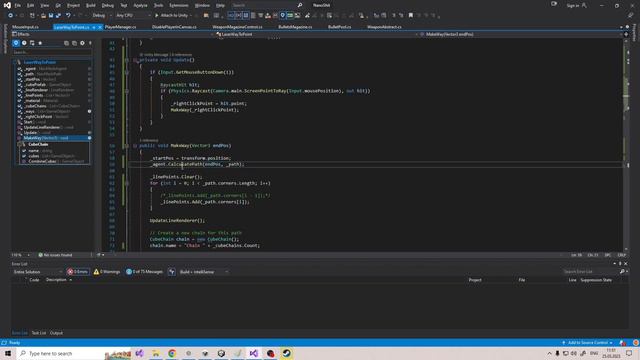640x360 pixels.
Task: Click the ready status icon in blue status bar
Action: [x=4, y=342]
